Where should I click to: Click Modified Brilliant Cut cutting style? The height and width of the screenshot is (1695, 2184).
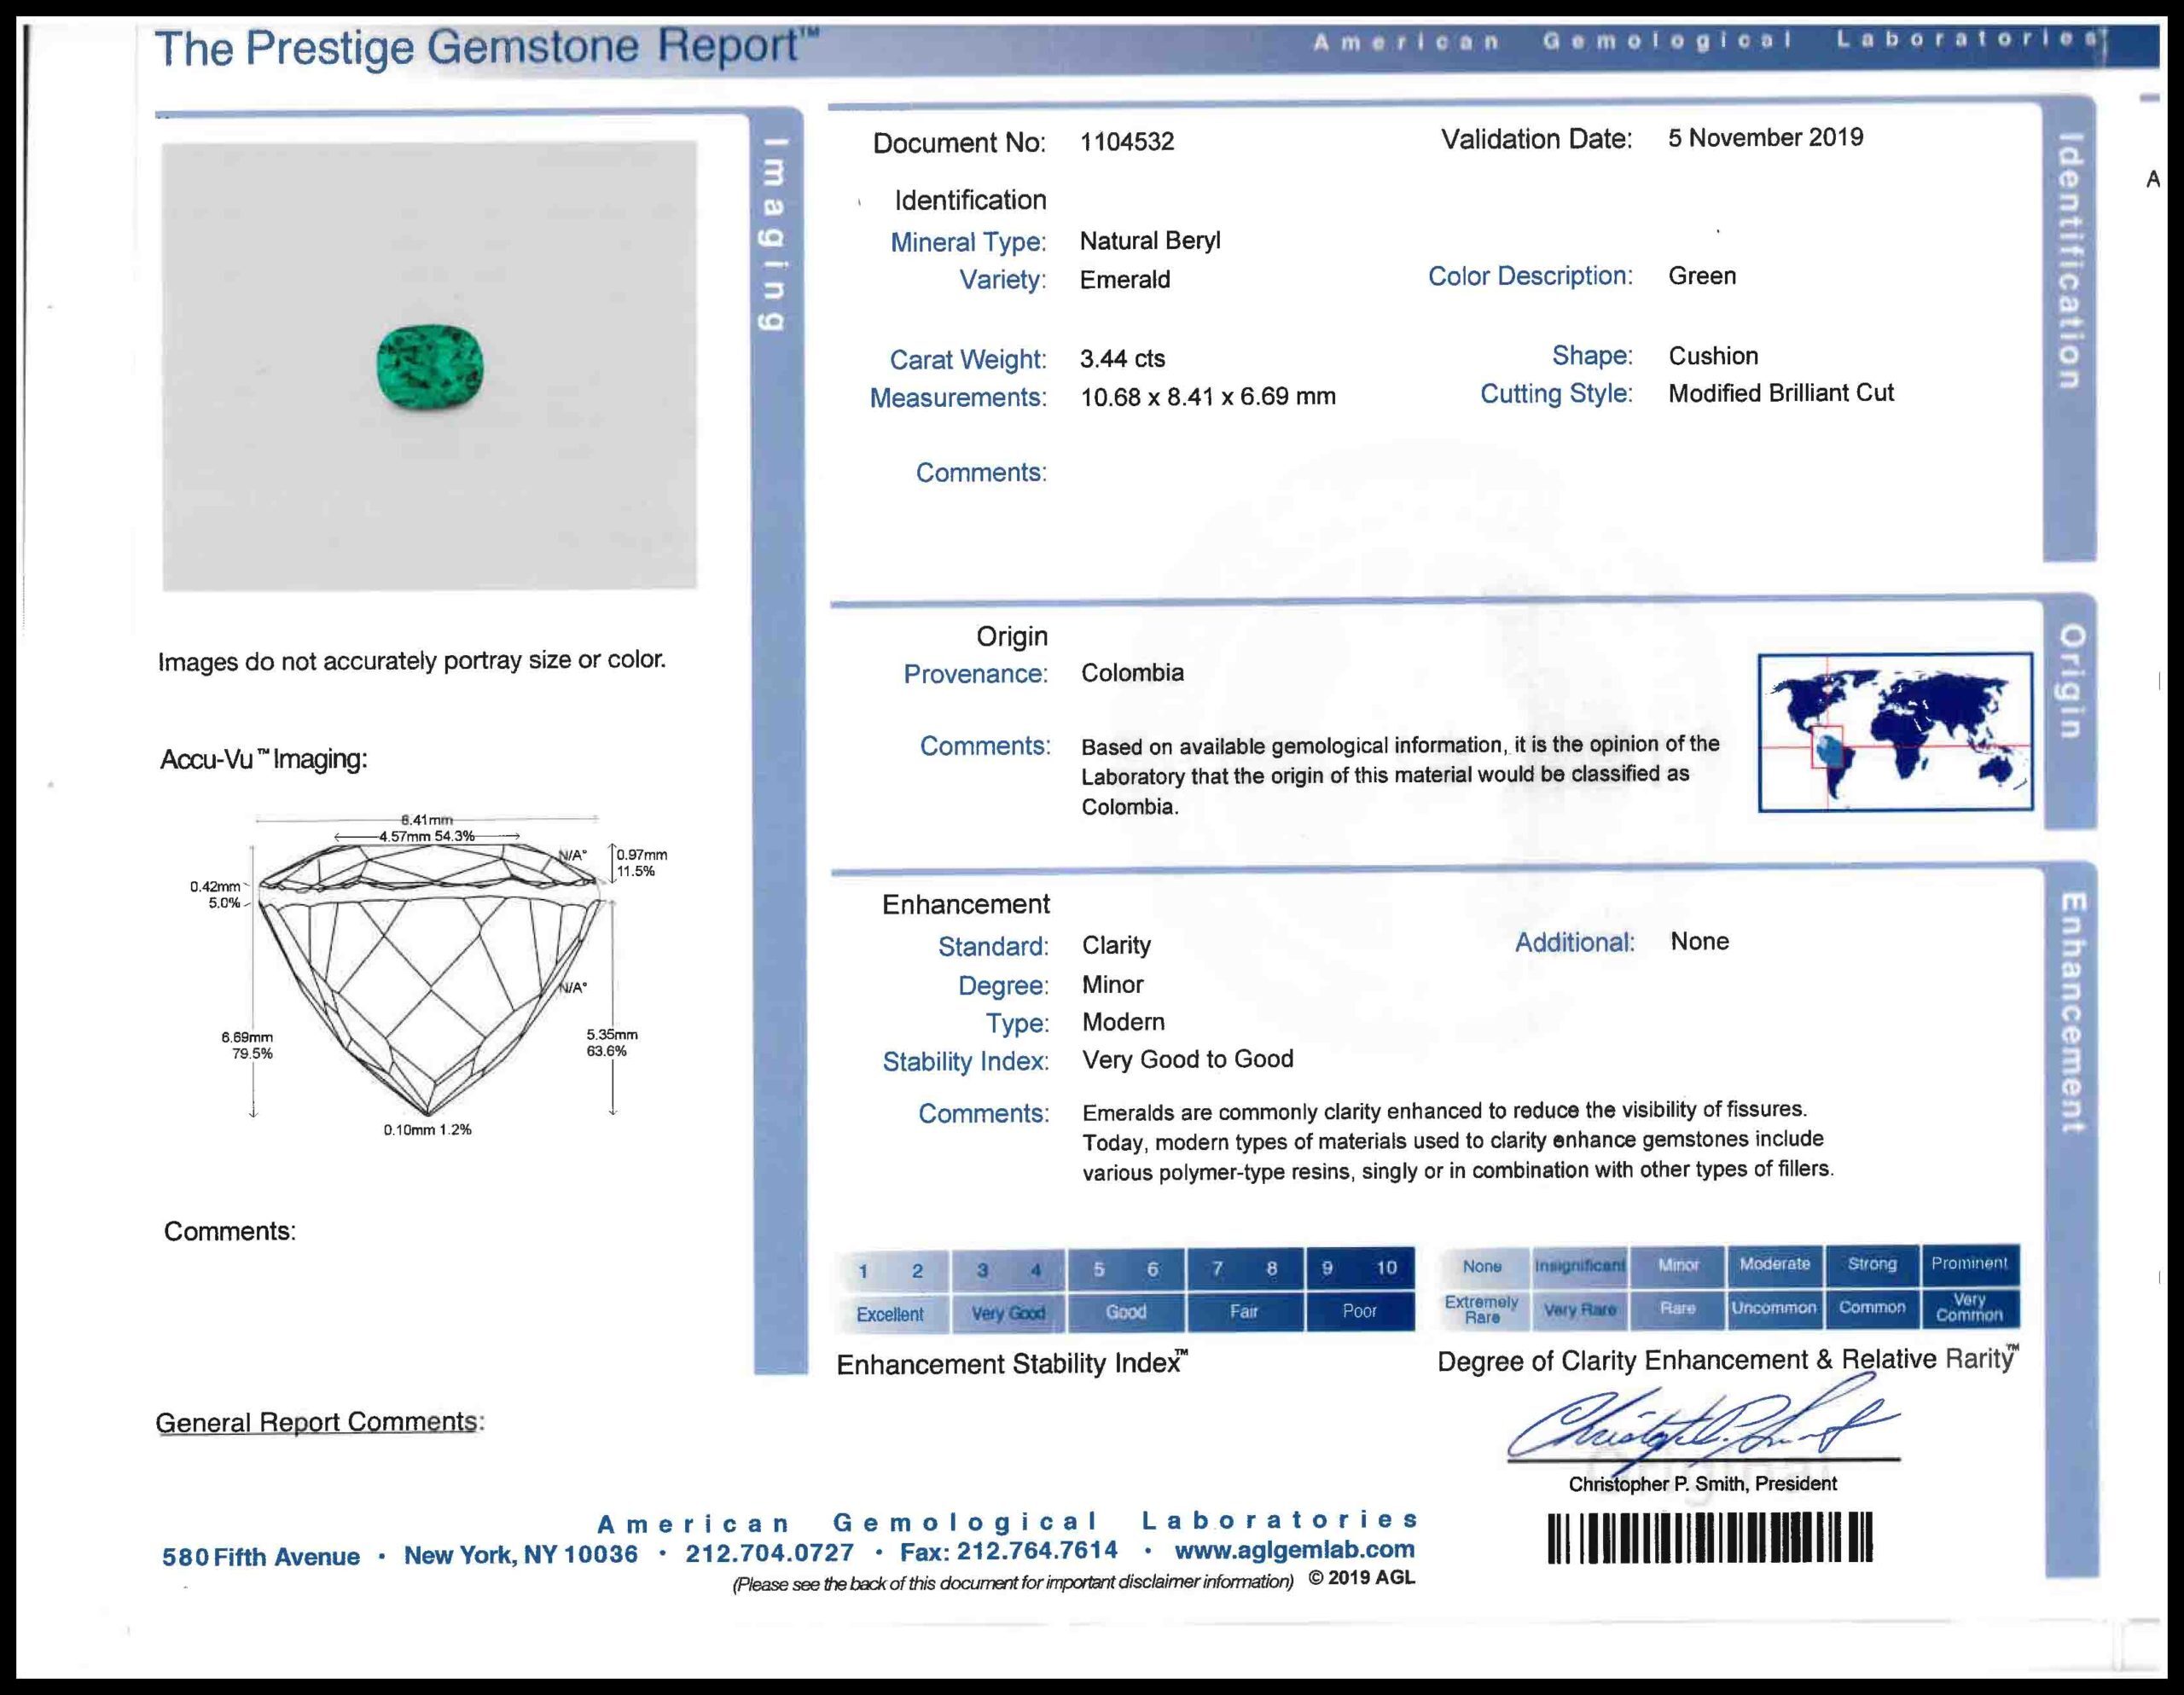(1781, 392)
